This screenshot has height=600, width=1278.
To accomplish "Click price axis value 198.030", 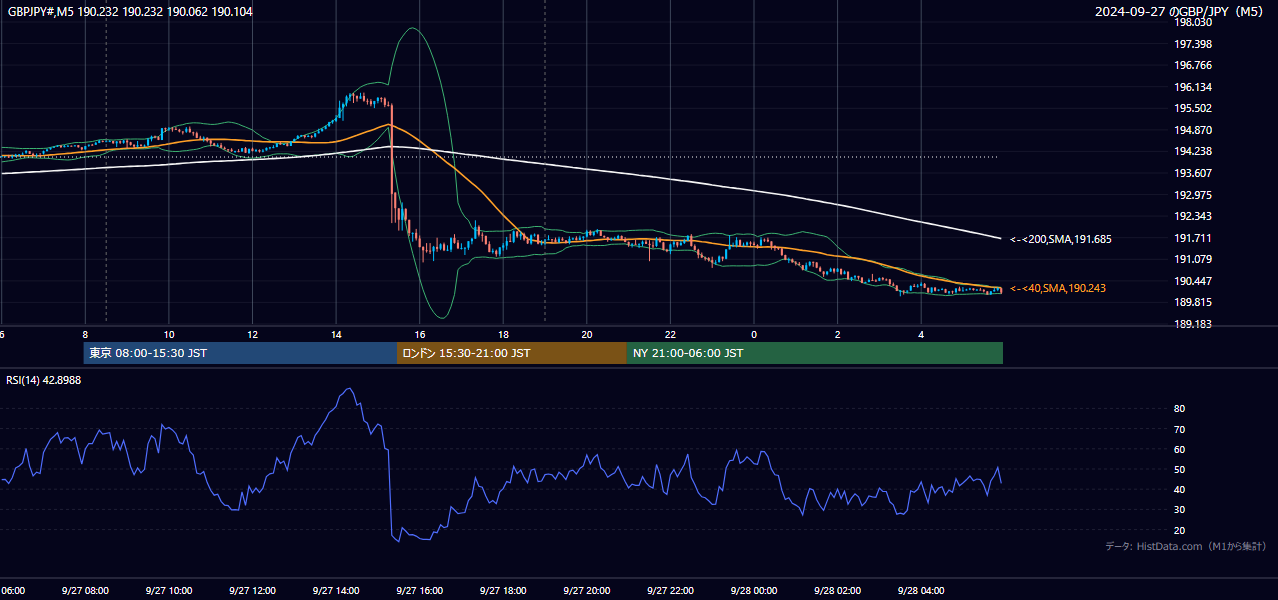I will click(x=1192, y=23).
